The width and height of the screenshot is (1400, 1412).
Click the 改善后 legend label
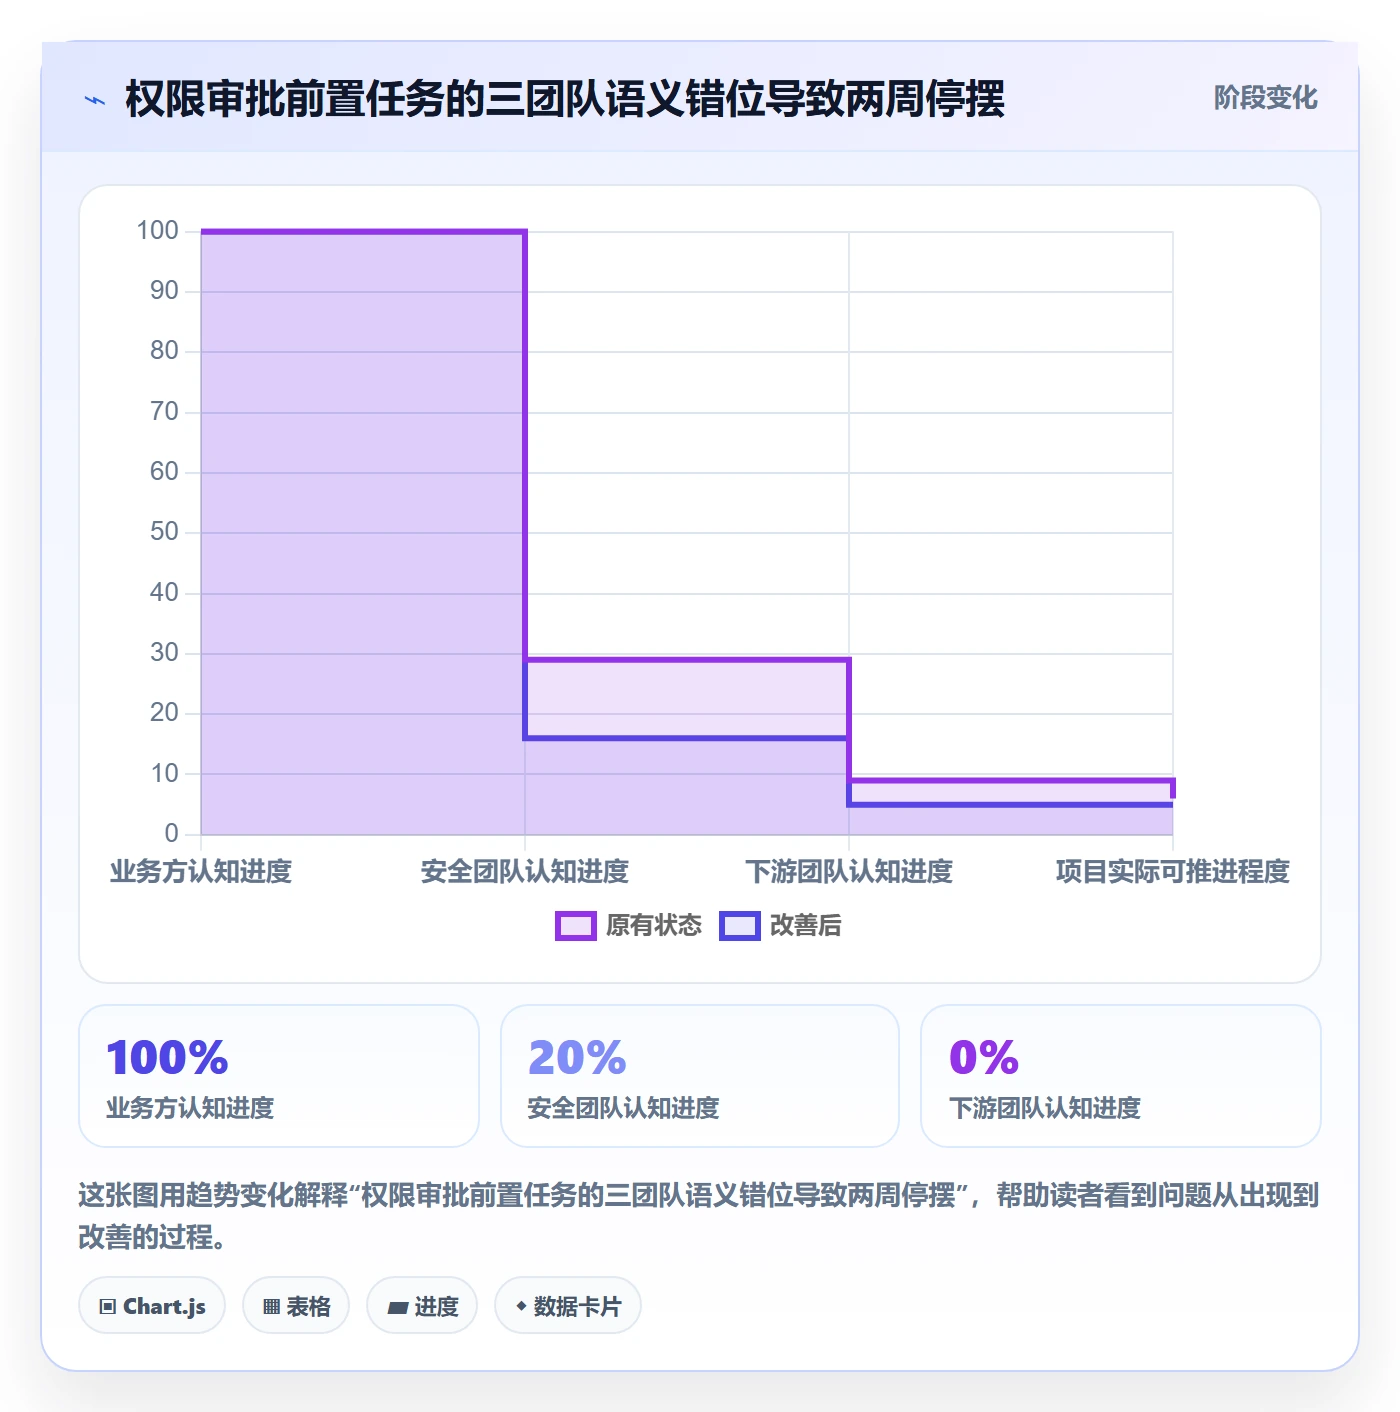(806, 926)
